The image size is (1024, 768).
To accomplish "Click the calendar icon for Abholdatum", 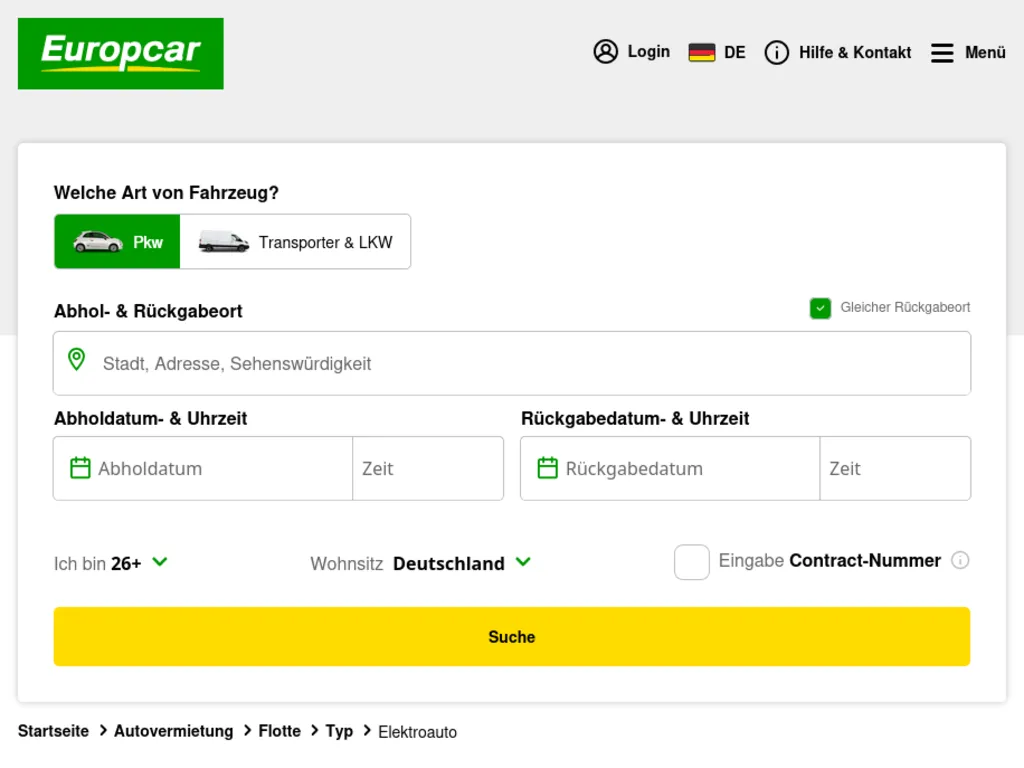I will [79, 467].
